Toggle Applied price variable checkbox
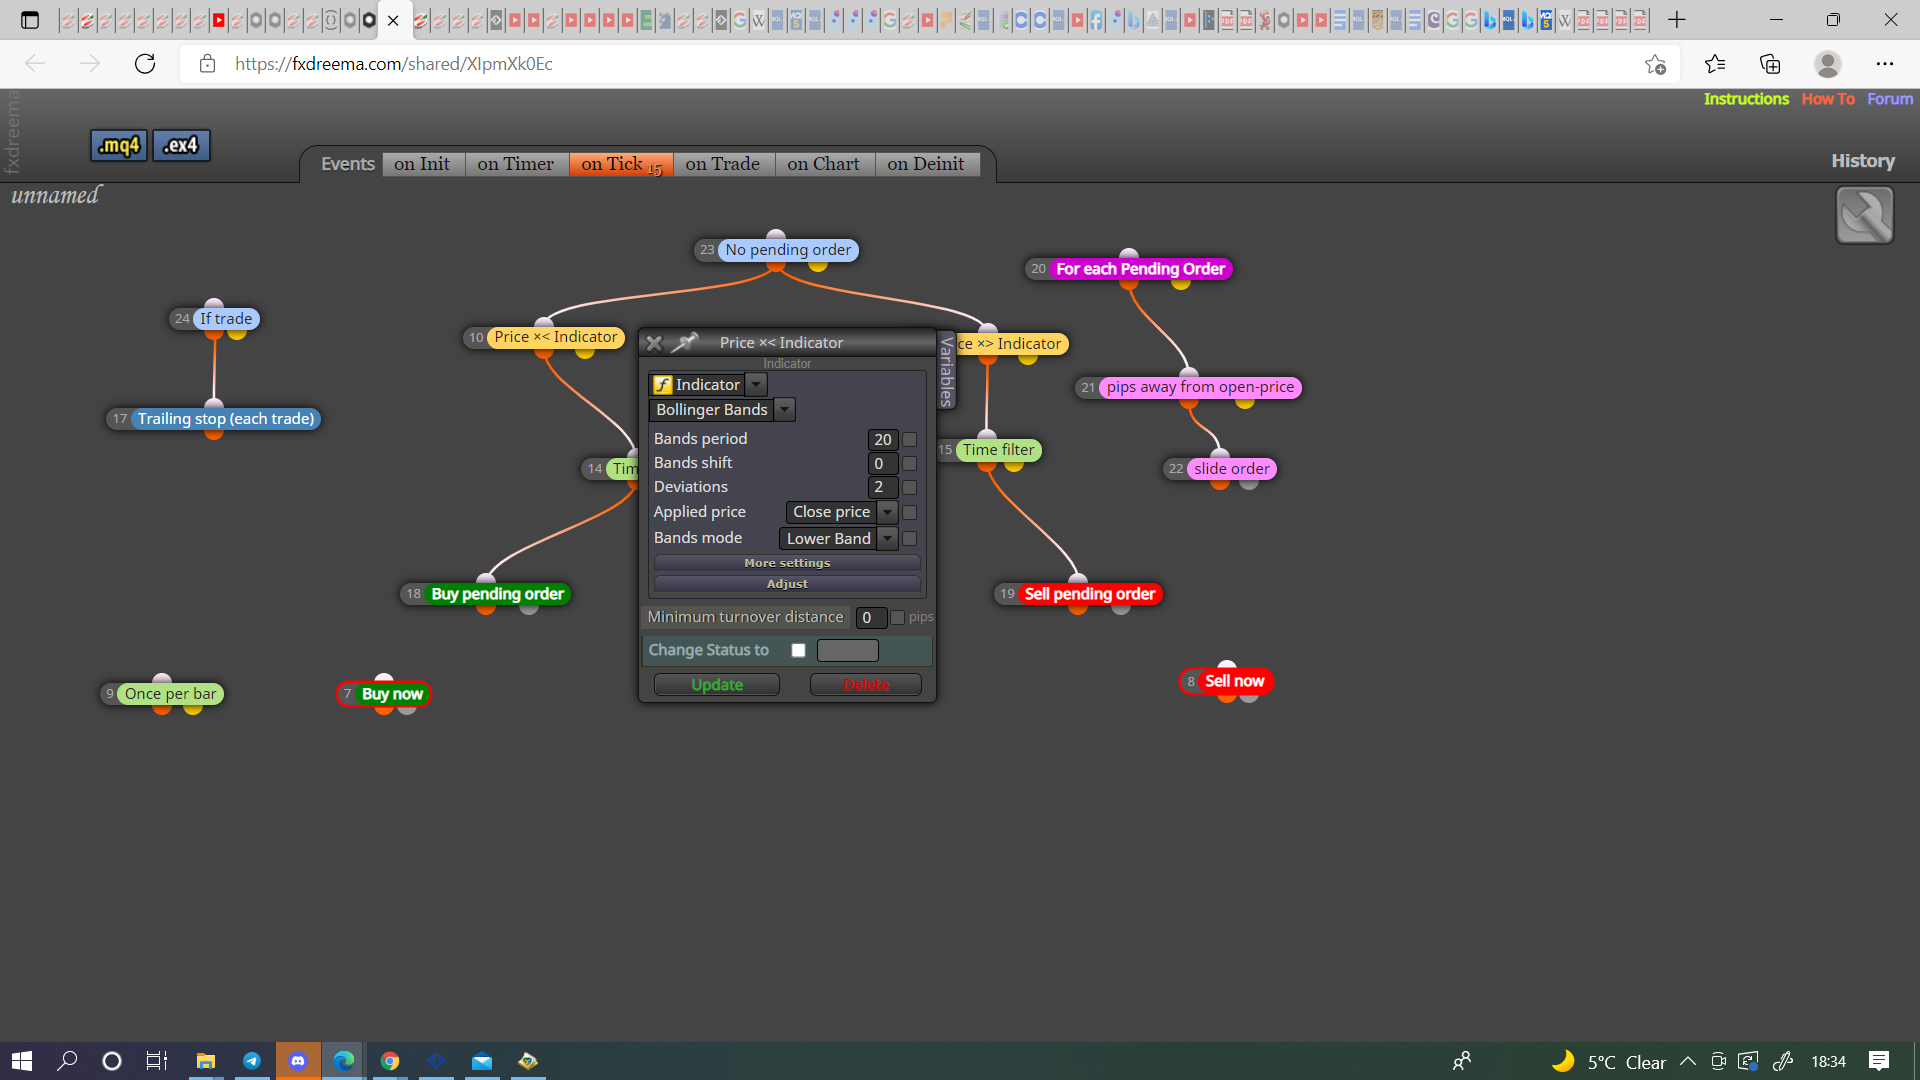1920x1080 pixels. pos(909,512)
